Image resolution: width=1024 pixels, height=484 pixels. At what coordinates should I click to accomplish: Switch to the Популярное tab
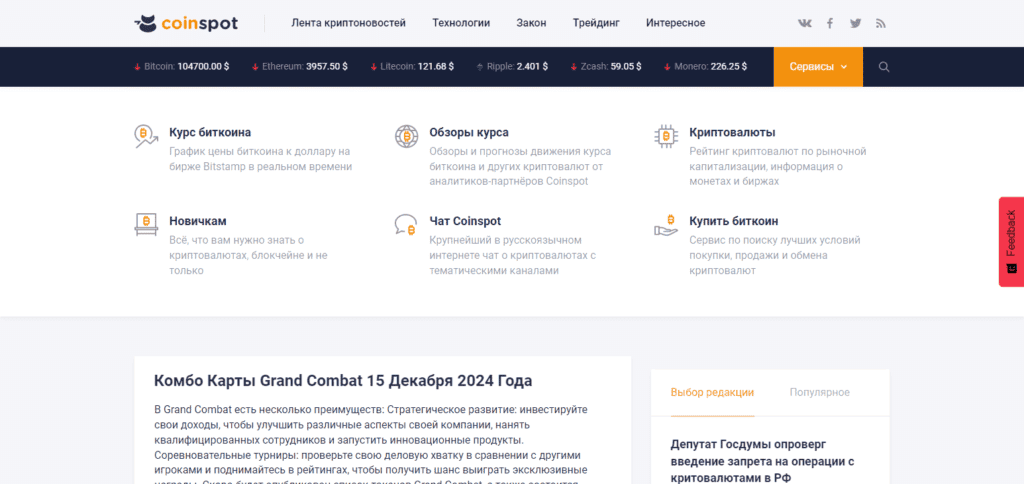tap(820, 393)
